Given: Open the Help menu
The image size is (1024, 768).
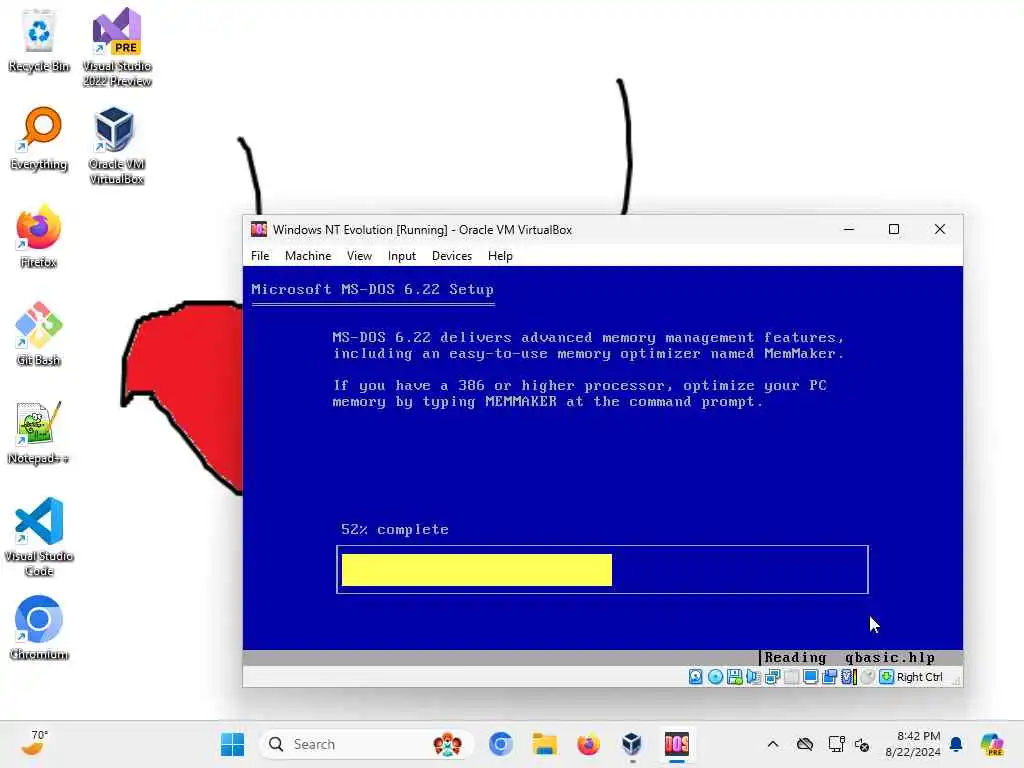Looking at the screenshot, I should (500, 256).
